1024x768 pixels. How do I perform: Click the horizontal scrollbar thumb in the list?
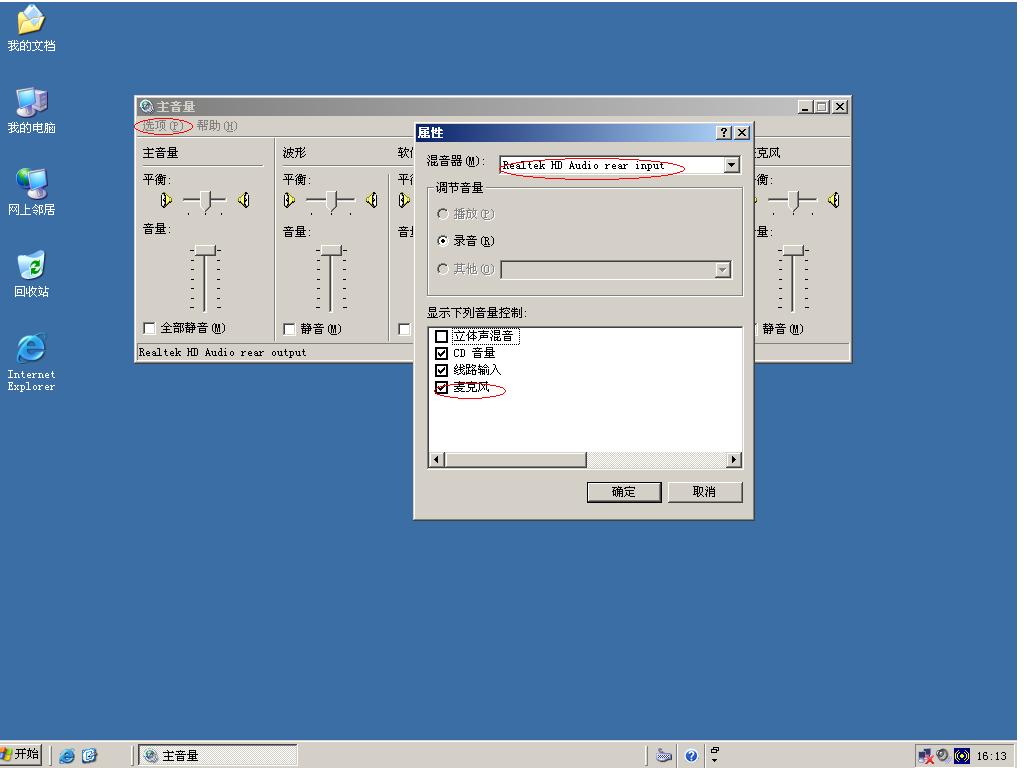pyautogui.click(x=515, y=460)
